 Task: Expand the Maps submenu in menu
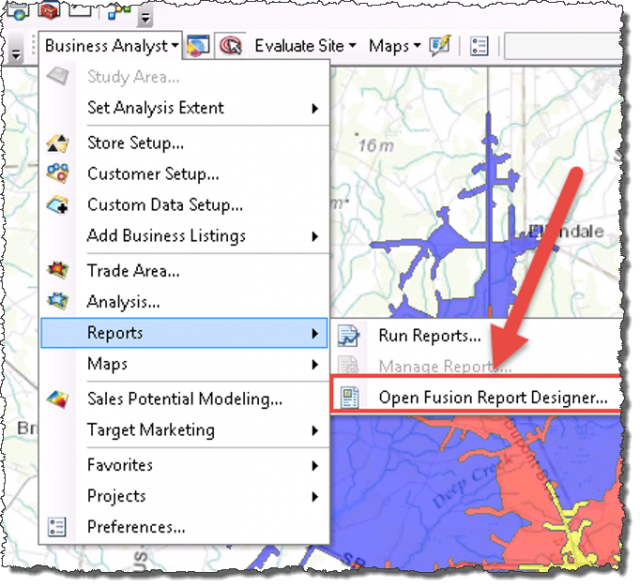point(184,364)
